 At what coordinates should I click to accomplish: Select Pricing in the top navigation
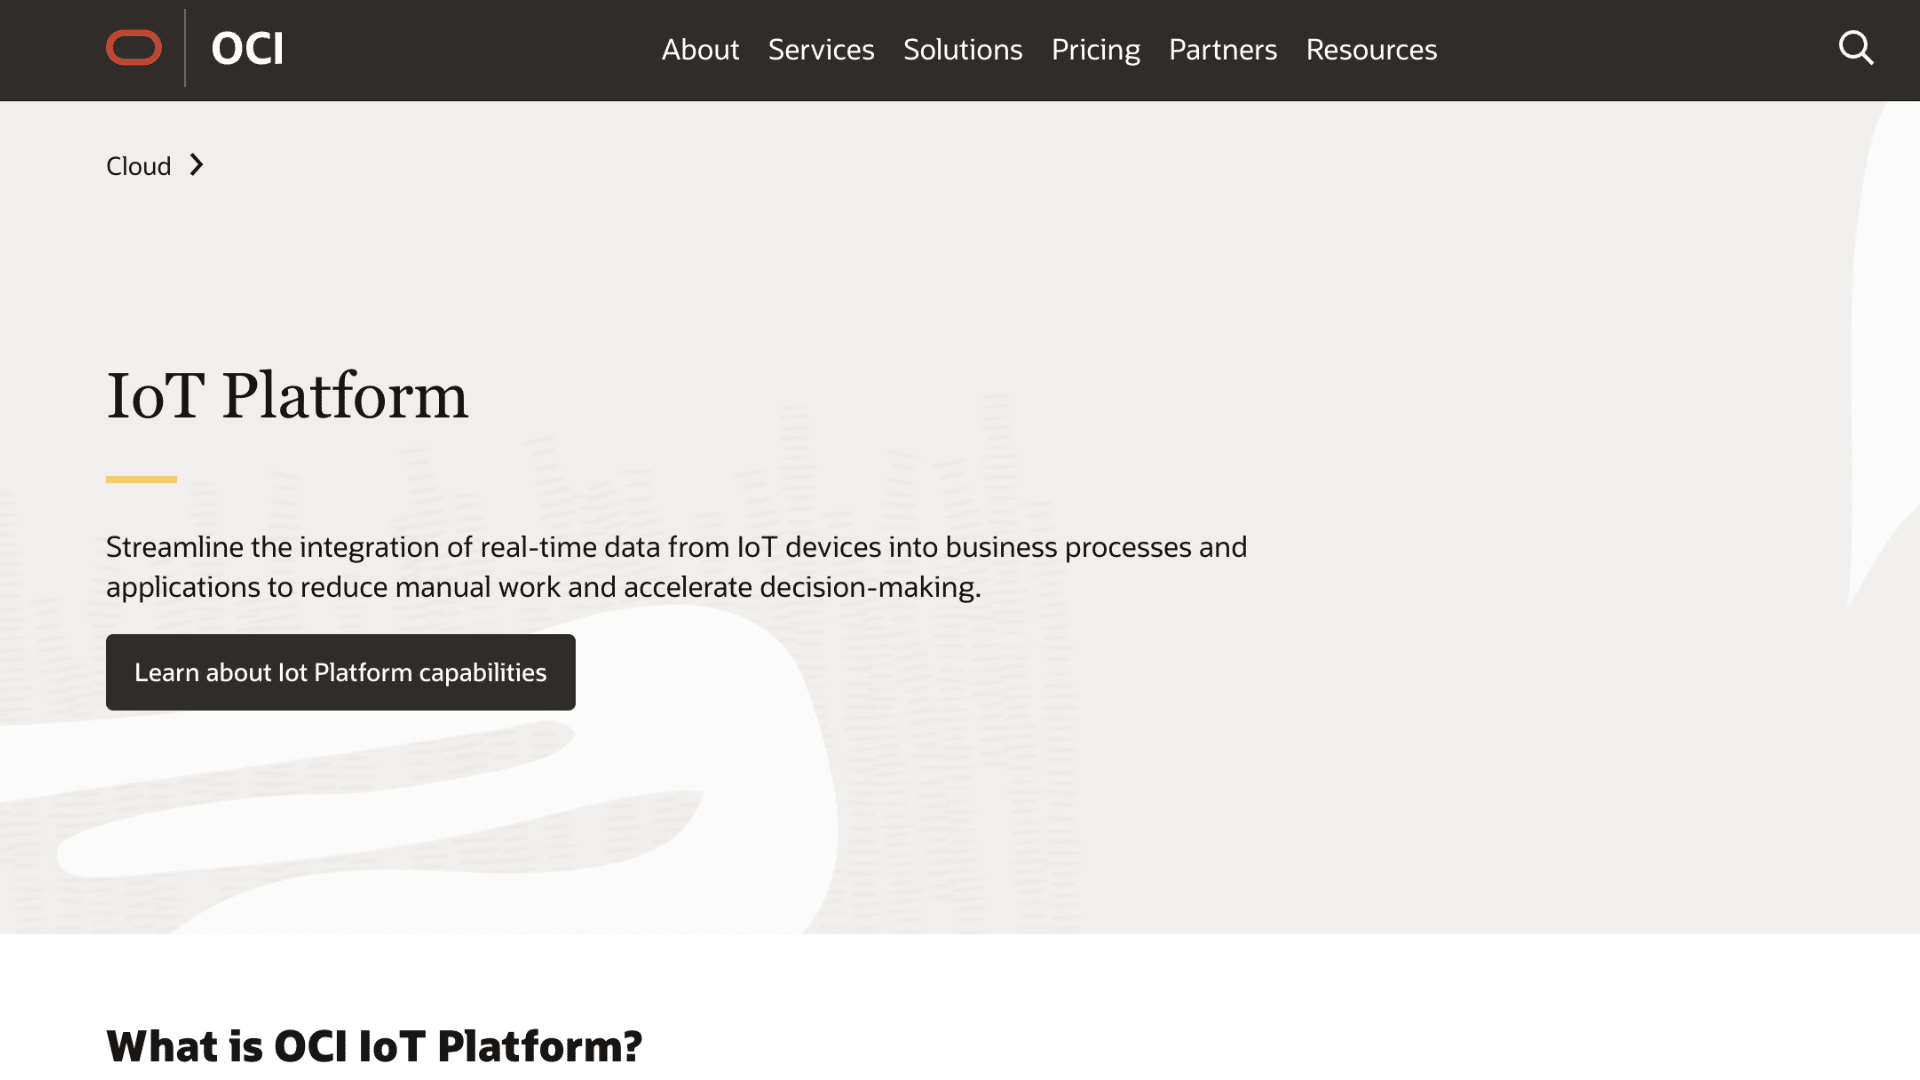[x=1096, y=49]
